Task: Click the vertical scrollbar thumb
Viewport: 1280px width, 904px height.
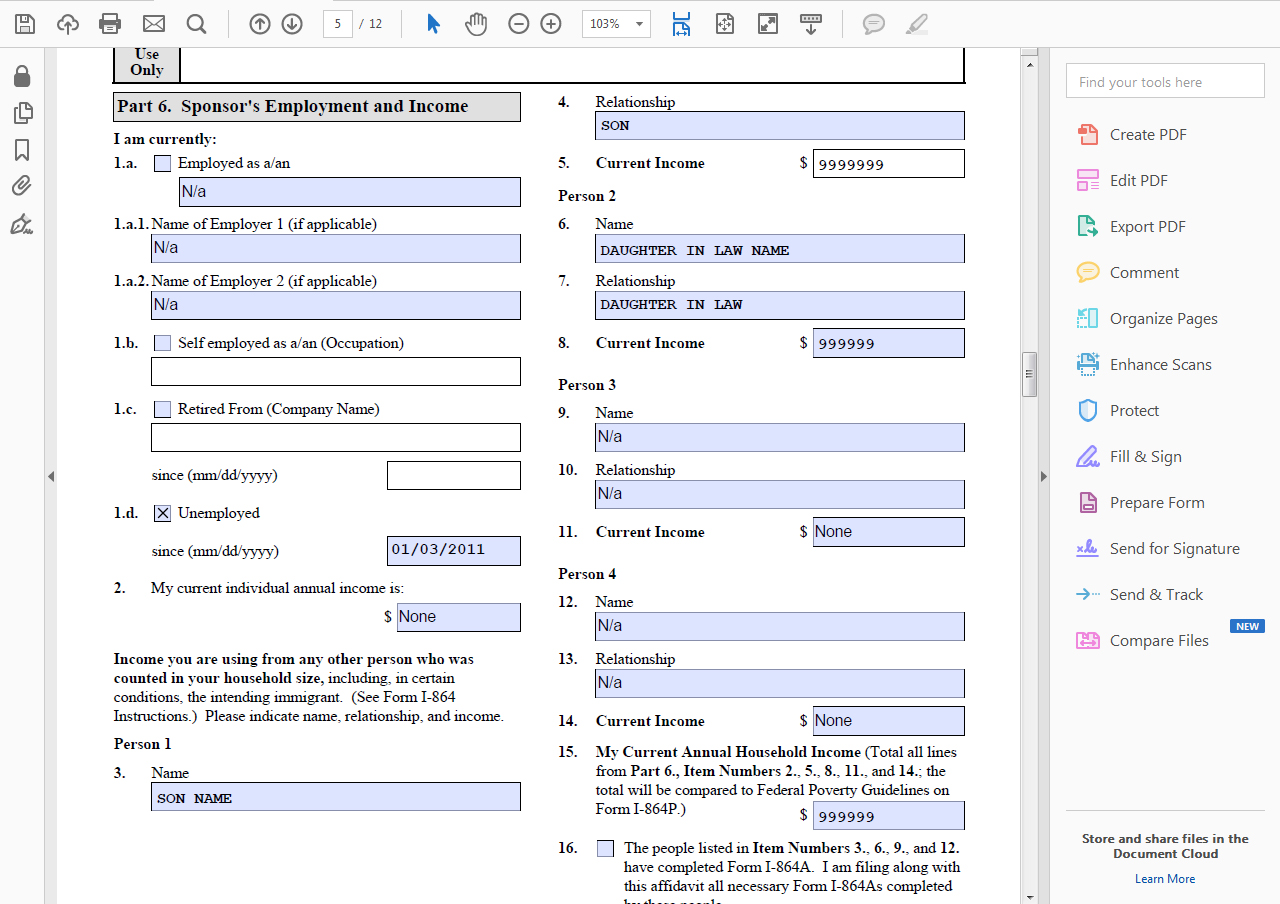Action: coord(1029,374)
